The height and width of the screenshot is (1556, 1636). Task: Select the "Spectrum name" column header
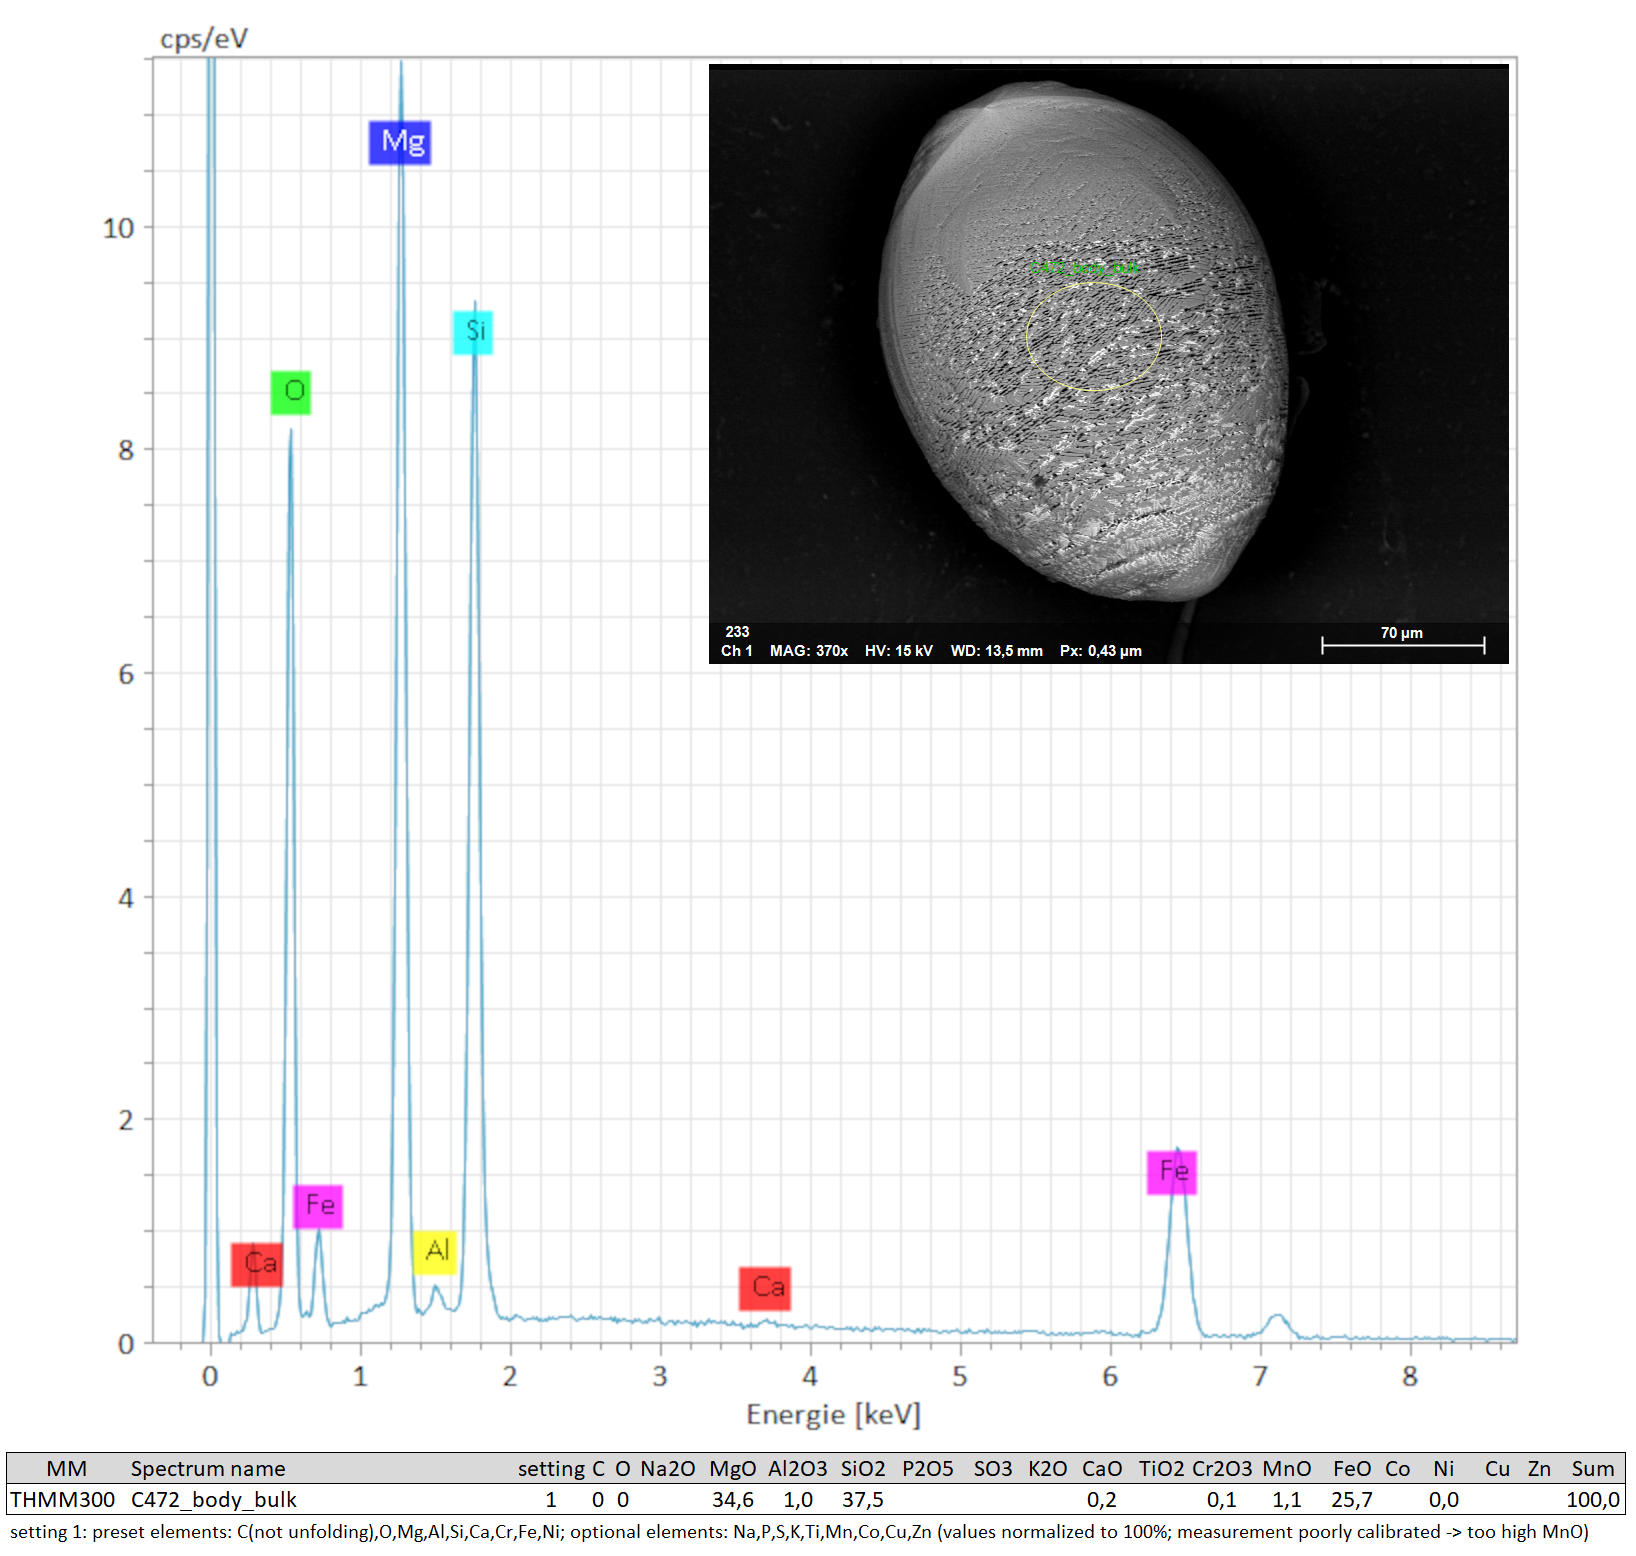[x=208, y=1469]
